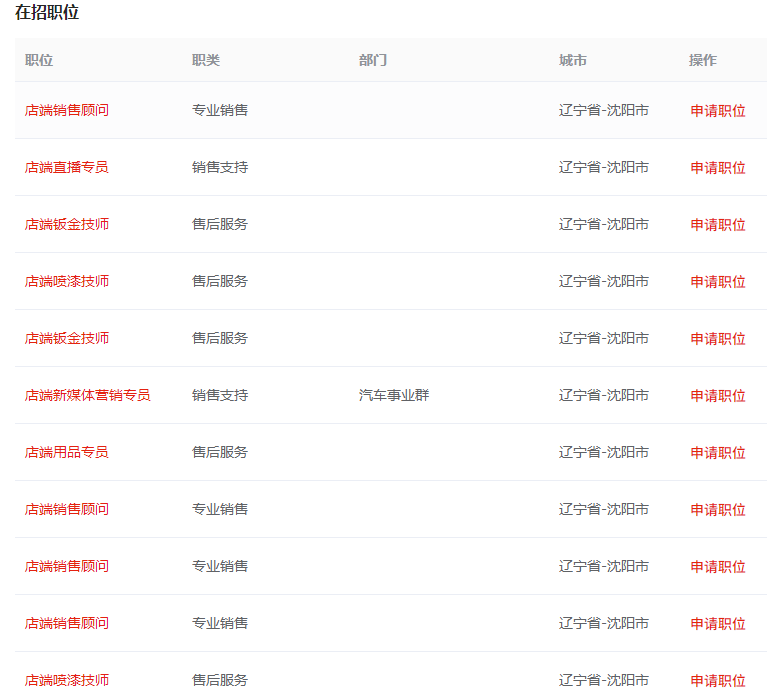Open the 店端新媒体营销专员 job posting
The width and height of the screenshot is (767, 695).
pos(88,395)
